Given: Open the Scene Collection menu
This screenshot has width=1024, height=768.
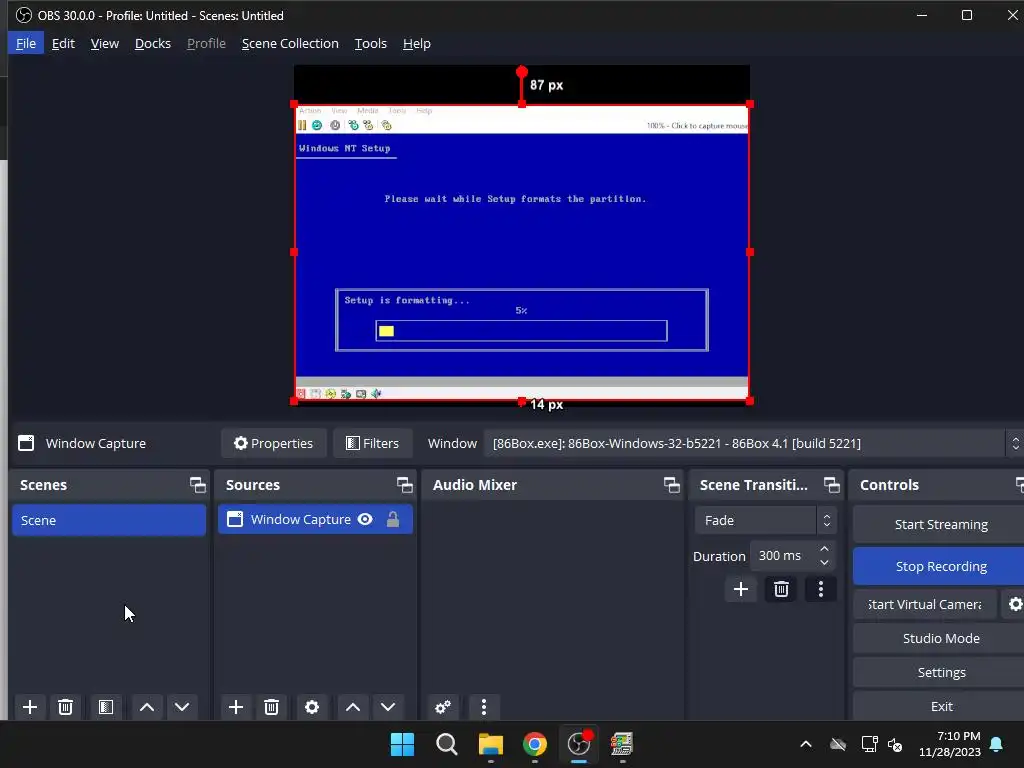Looking at the screenshot, I should [290, 43].
